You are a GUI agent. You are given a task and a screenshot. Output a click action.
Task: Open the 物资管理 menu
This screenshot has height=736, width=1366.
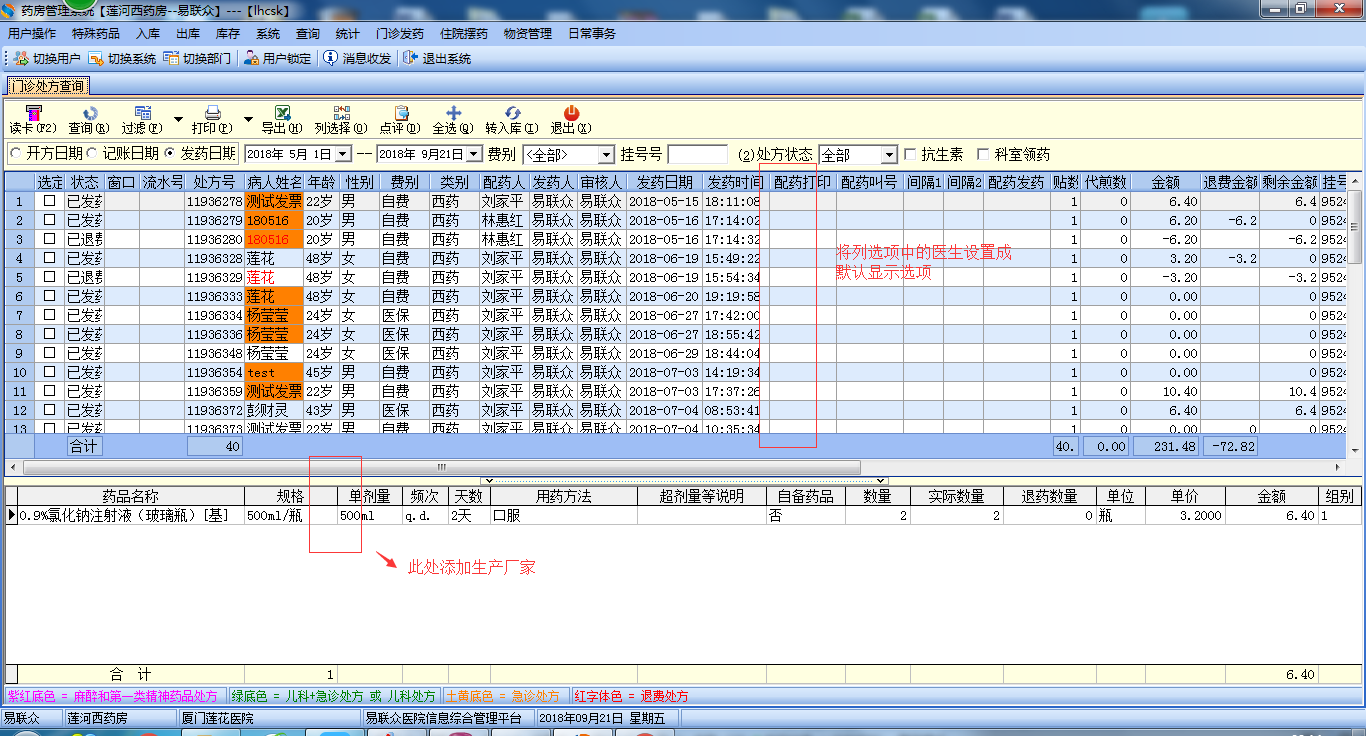pos(528,33)
